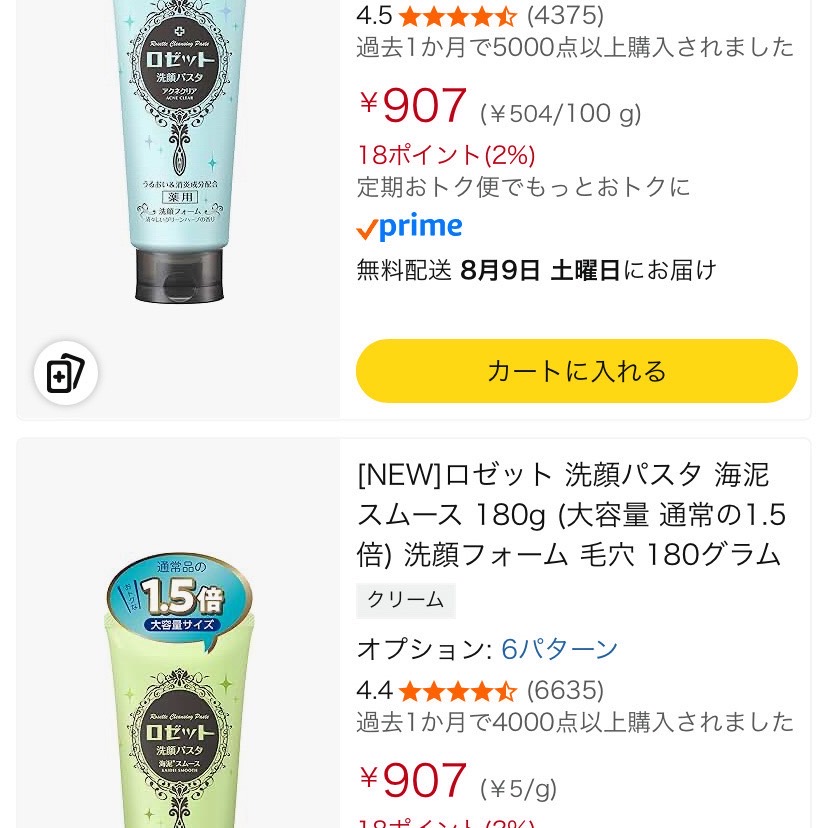Tap the compare-similar-items icon on first product
This screenshot has width=828, height=828.
[65, 373]
